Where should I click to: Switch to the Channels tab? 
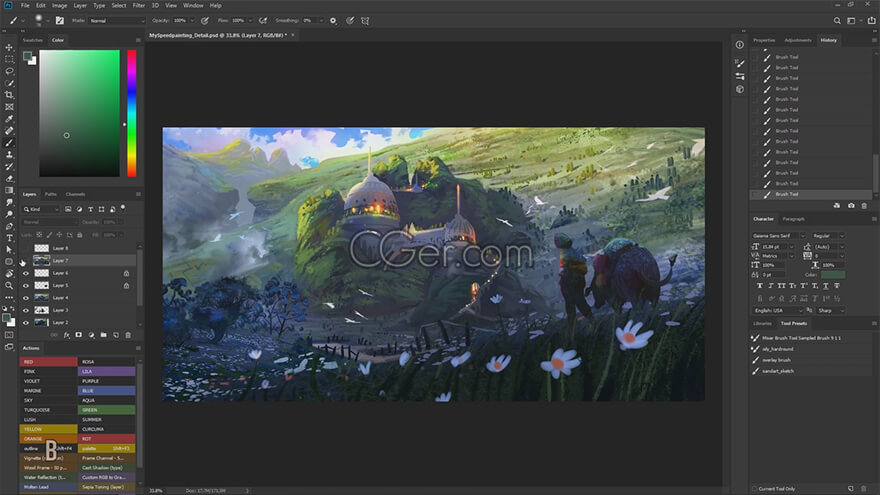(75, 194)
